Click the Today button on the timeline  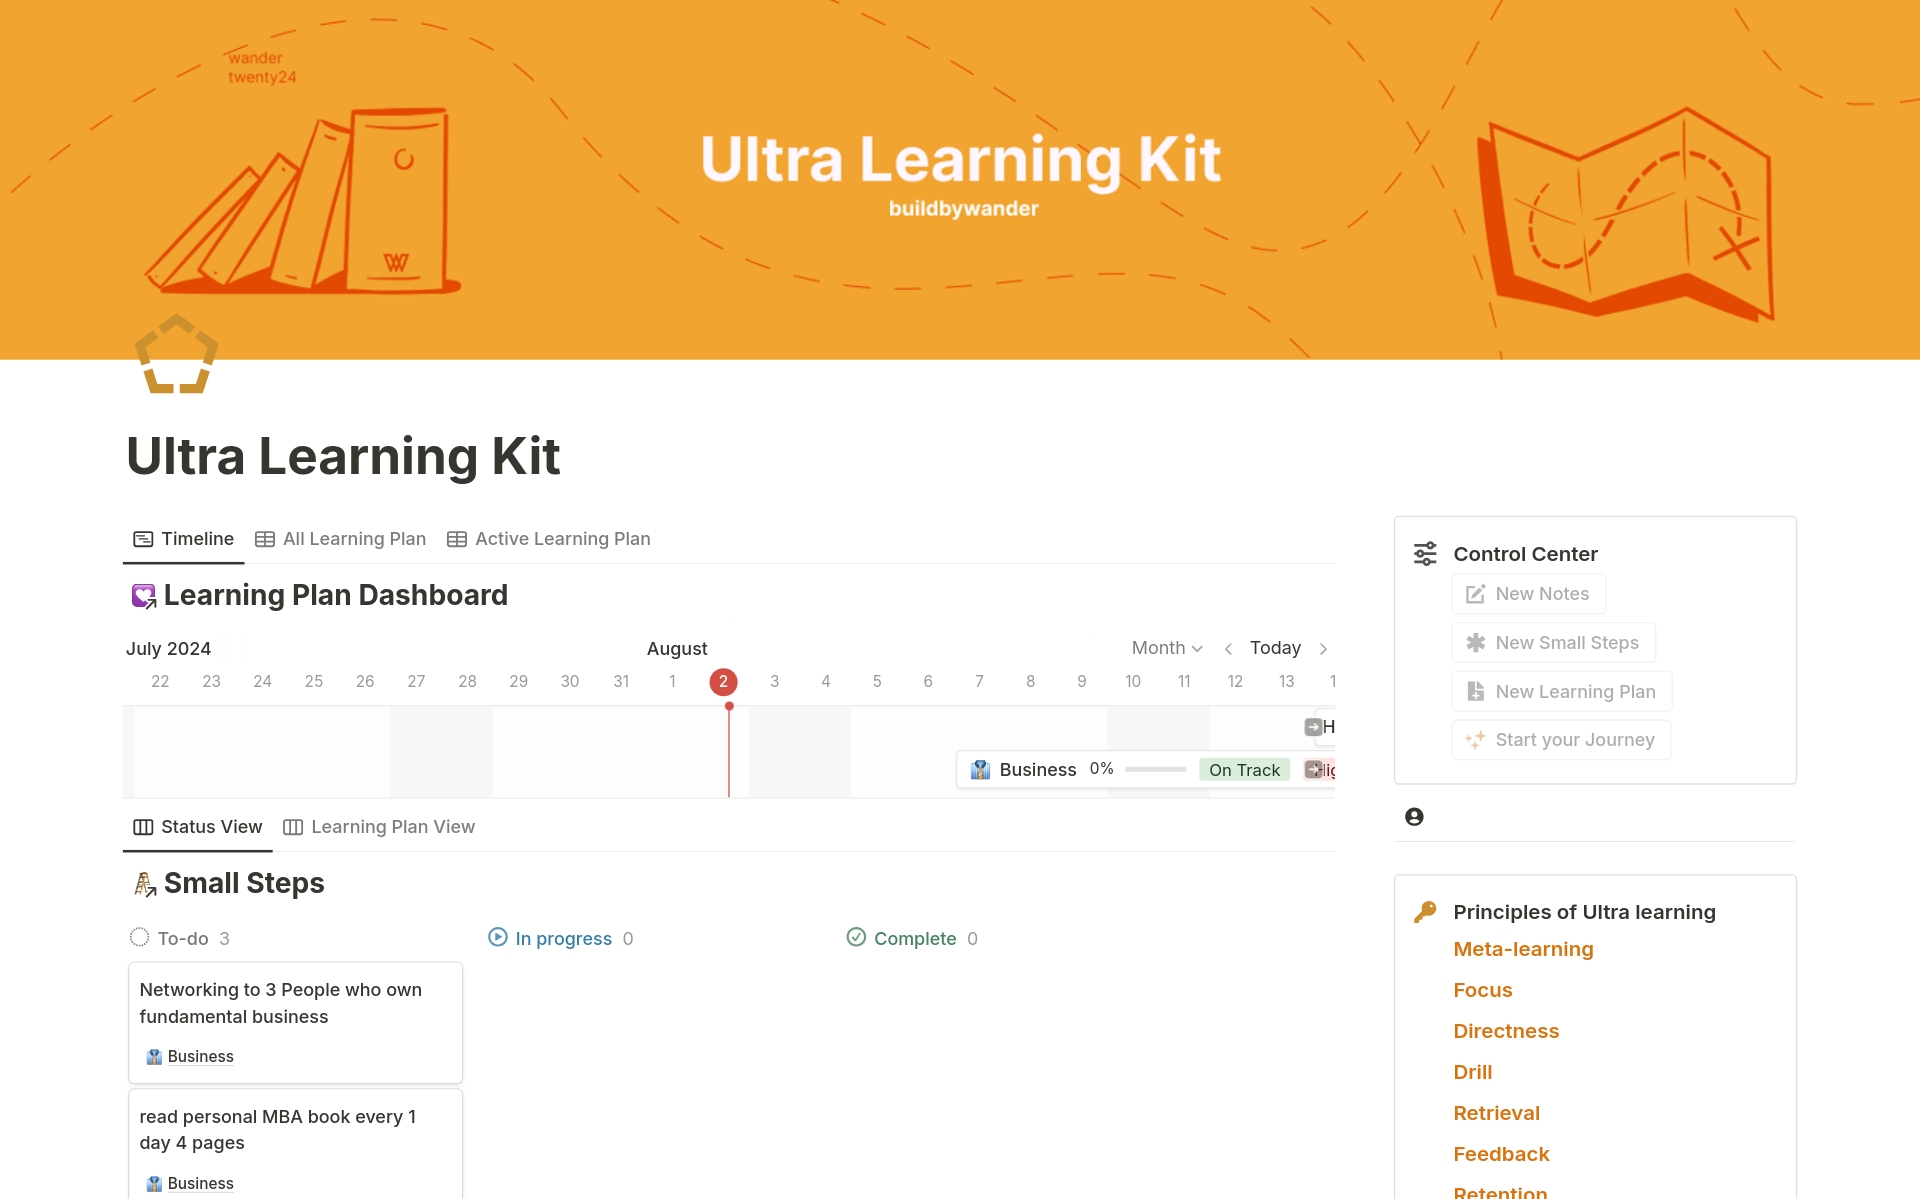point(1275,648)
